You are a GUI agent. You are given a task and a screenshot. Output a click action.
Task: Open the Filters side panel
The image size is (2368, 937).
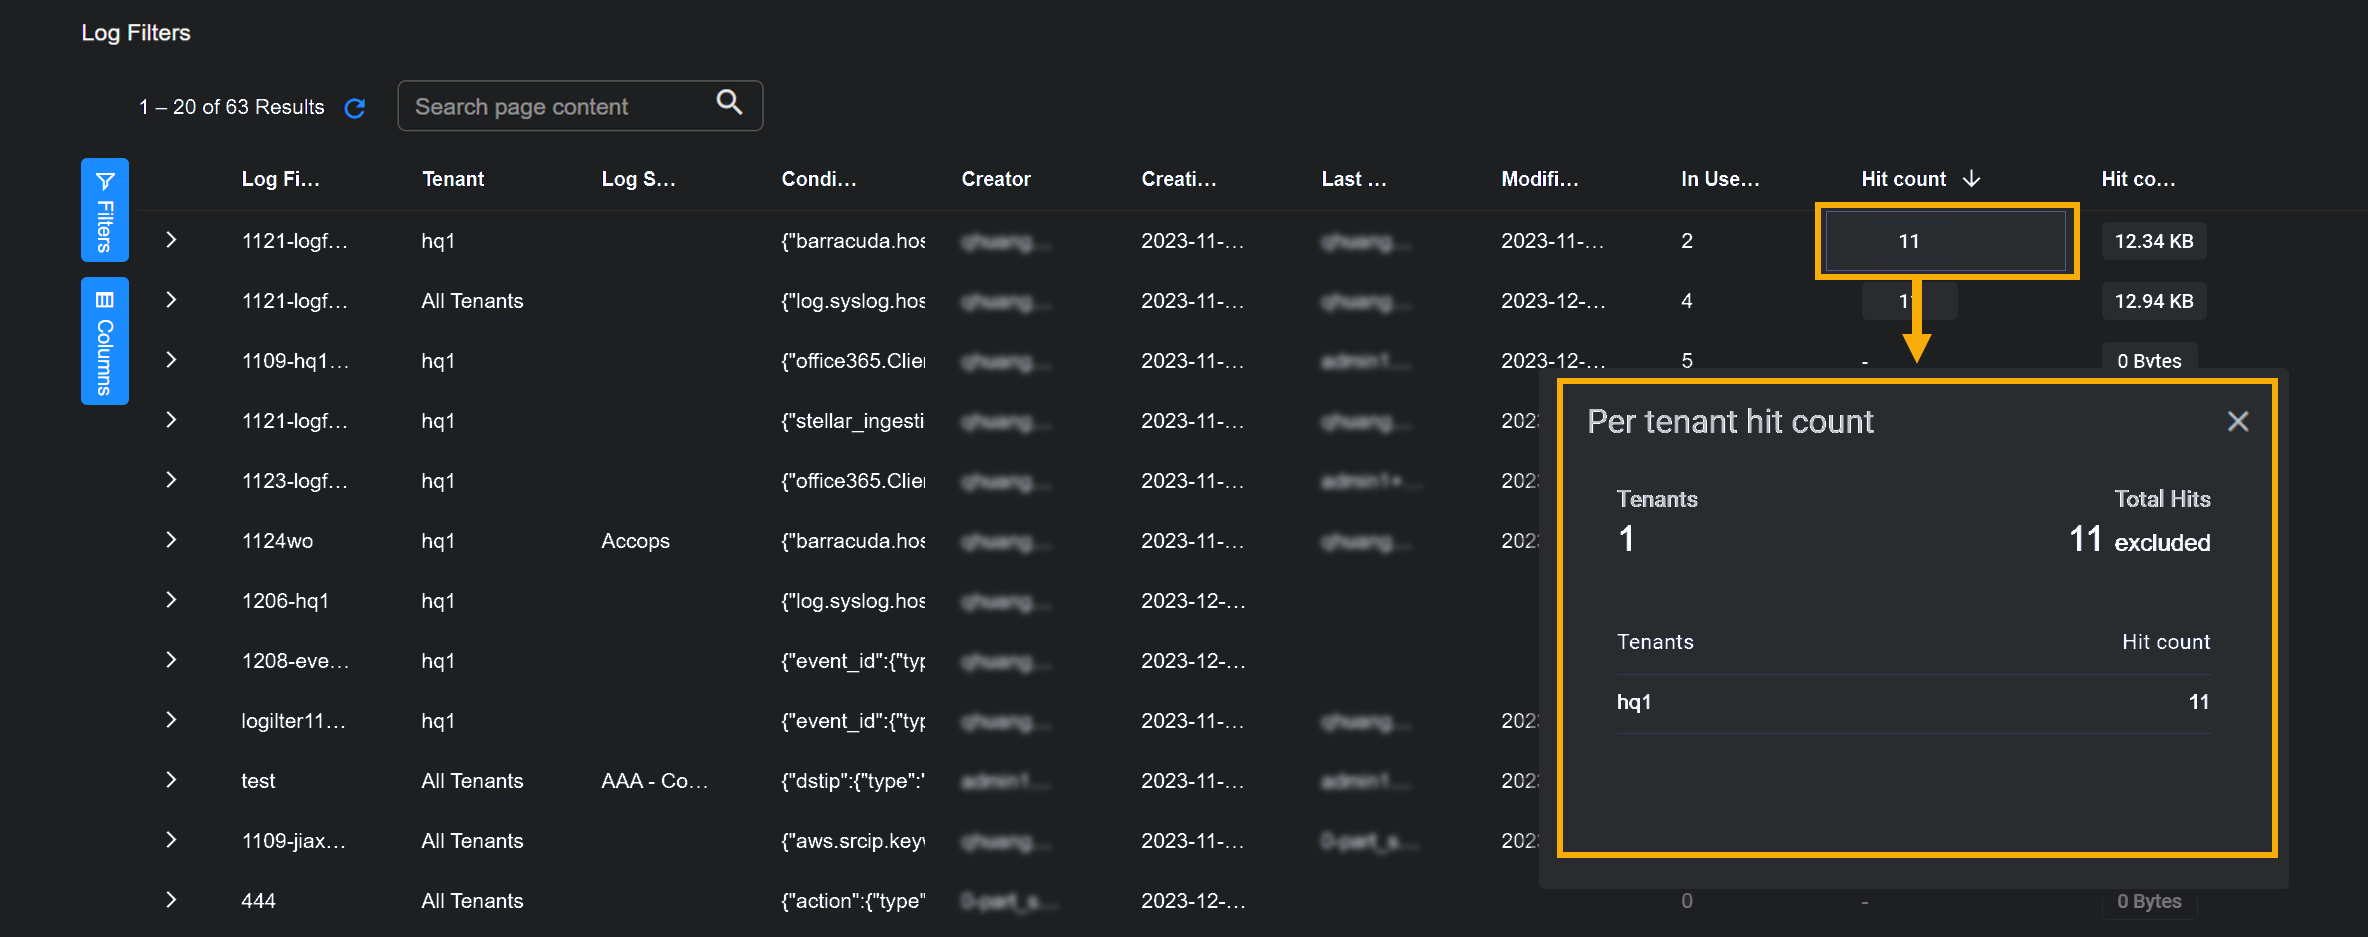click(105, 210)
